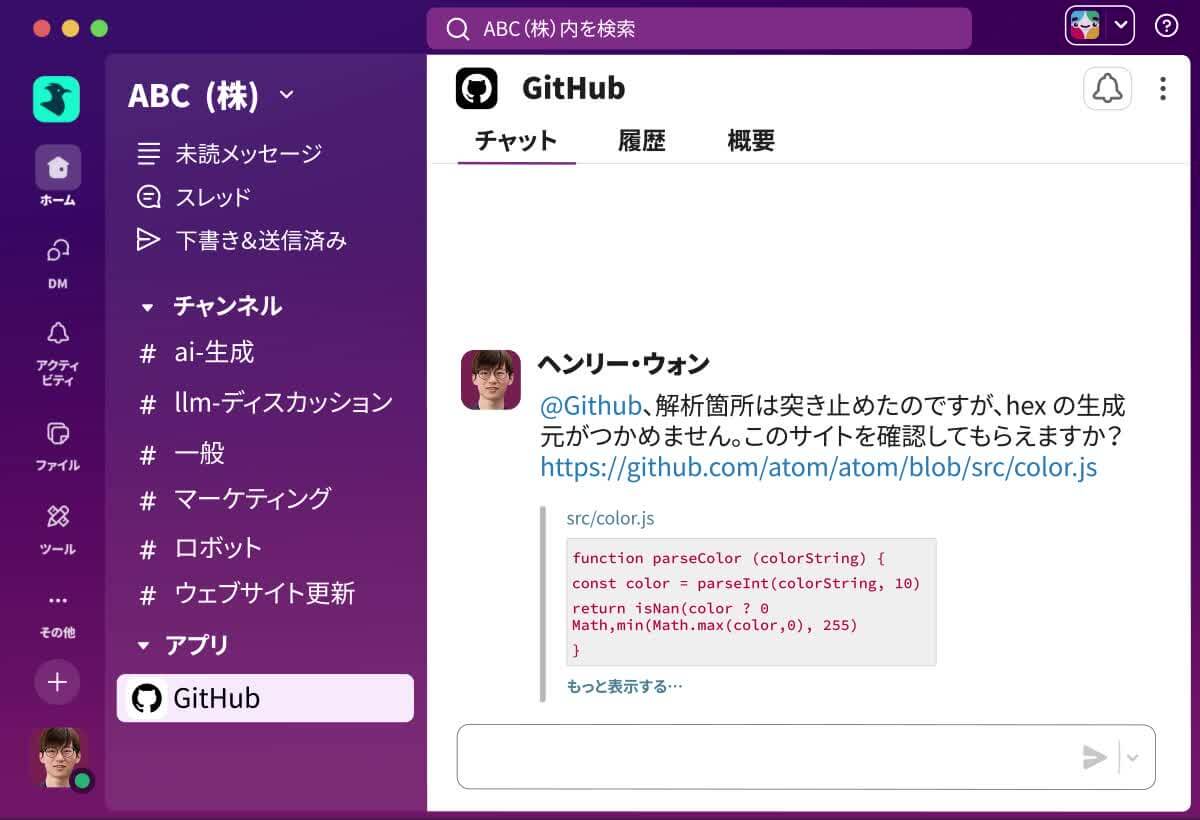Open notification settings via the bell icon

click(x=1105, y=89)
